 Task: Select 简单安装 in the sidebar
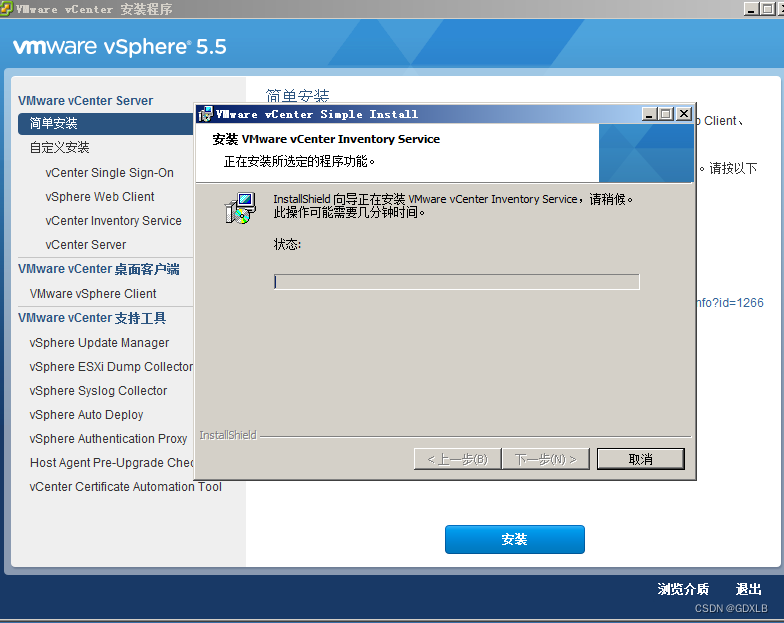click(106, 124)
